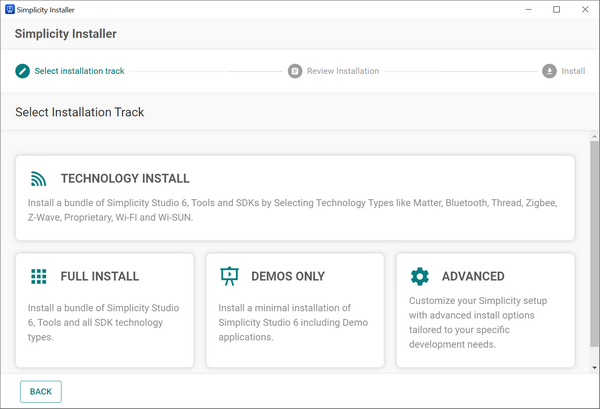Select the TECHNOLOGY INSTALL card title
Screen dimensions: 600x409
[125, 179]
